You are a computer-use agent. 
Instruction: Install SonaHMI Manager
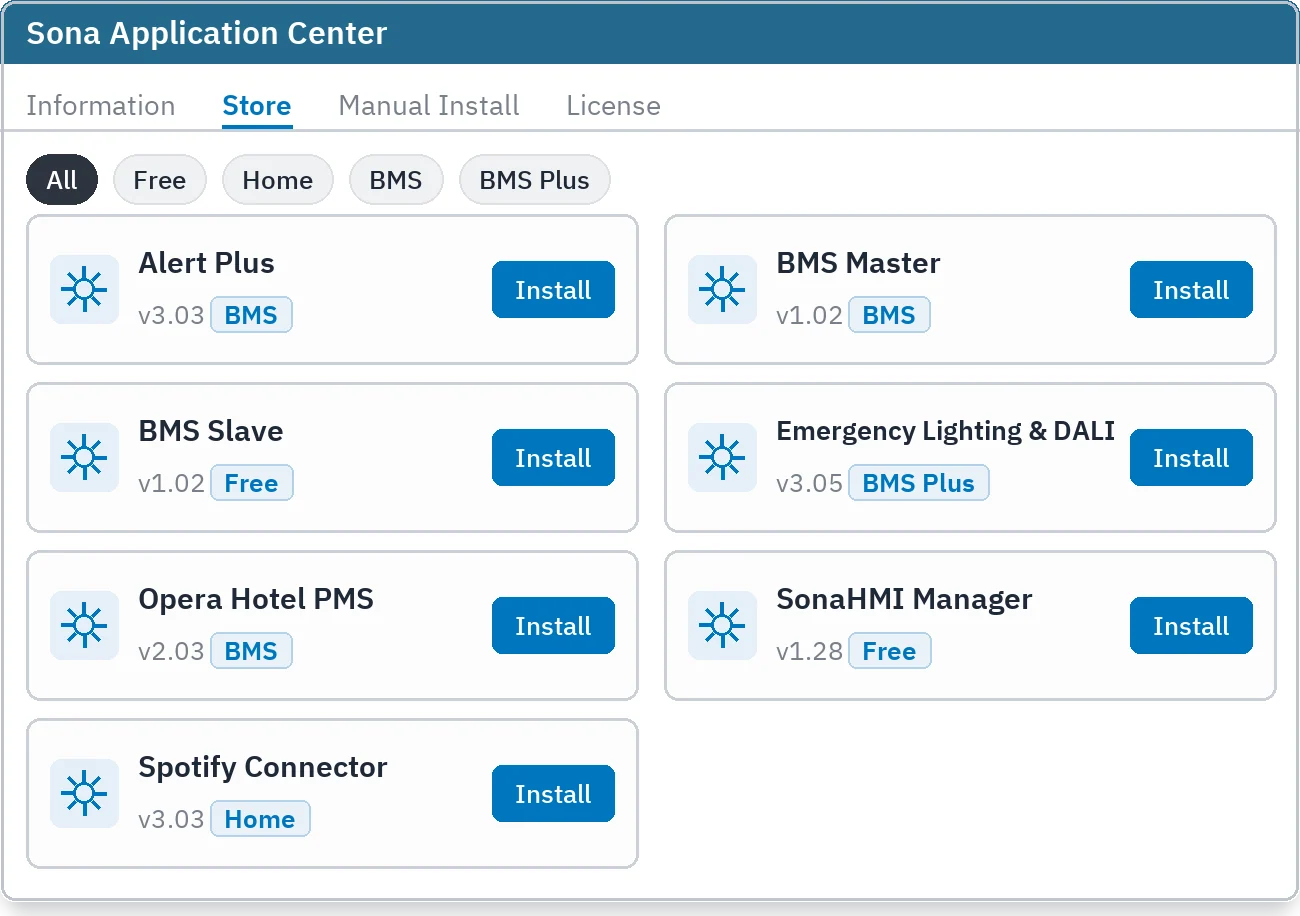(x=1191, y=626)
